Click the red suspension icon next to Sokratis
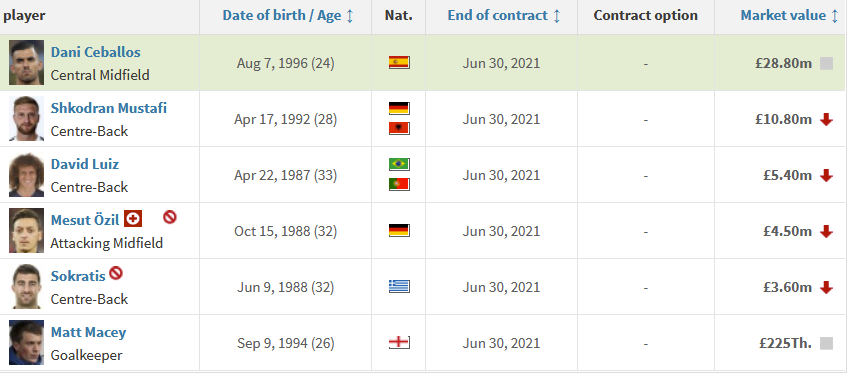The image size is (847, 373). tap(116, 273)
